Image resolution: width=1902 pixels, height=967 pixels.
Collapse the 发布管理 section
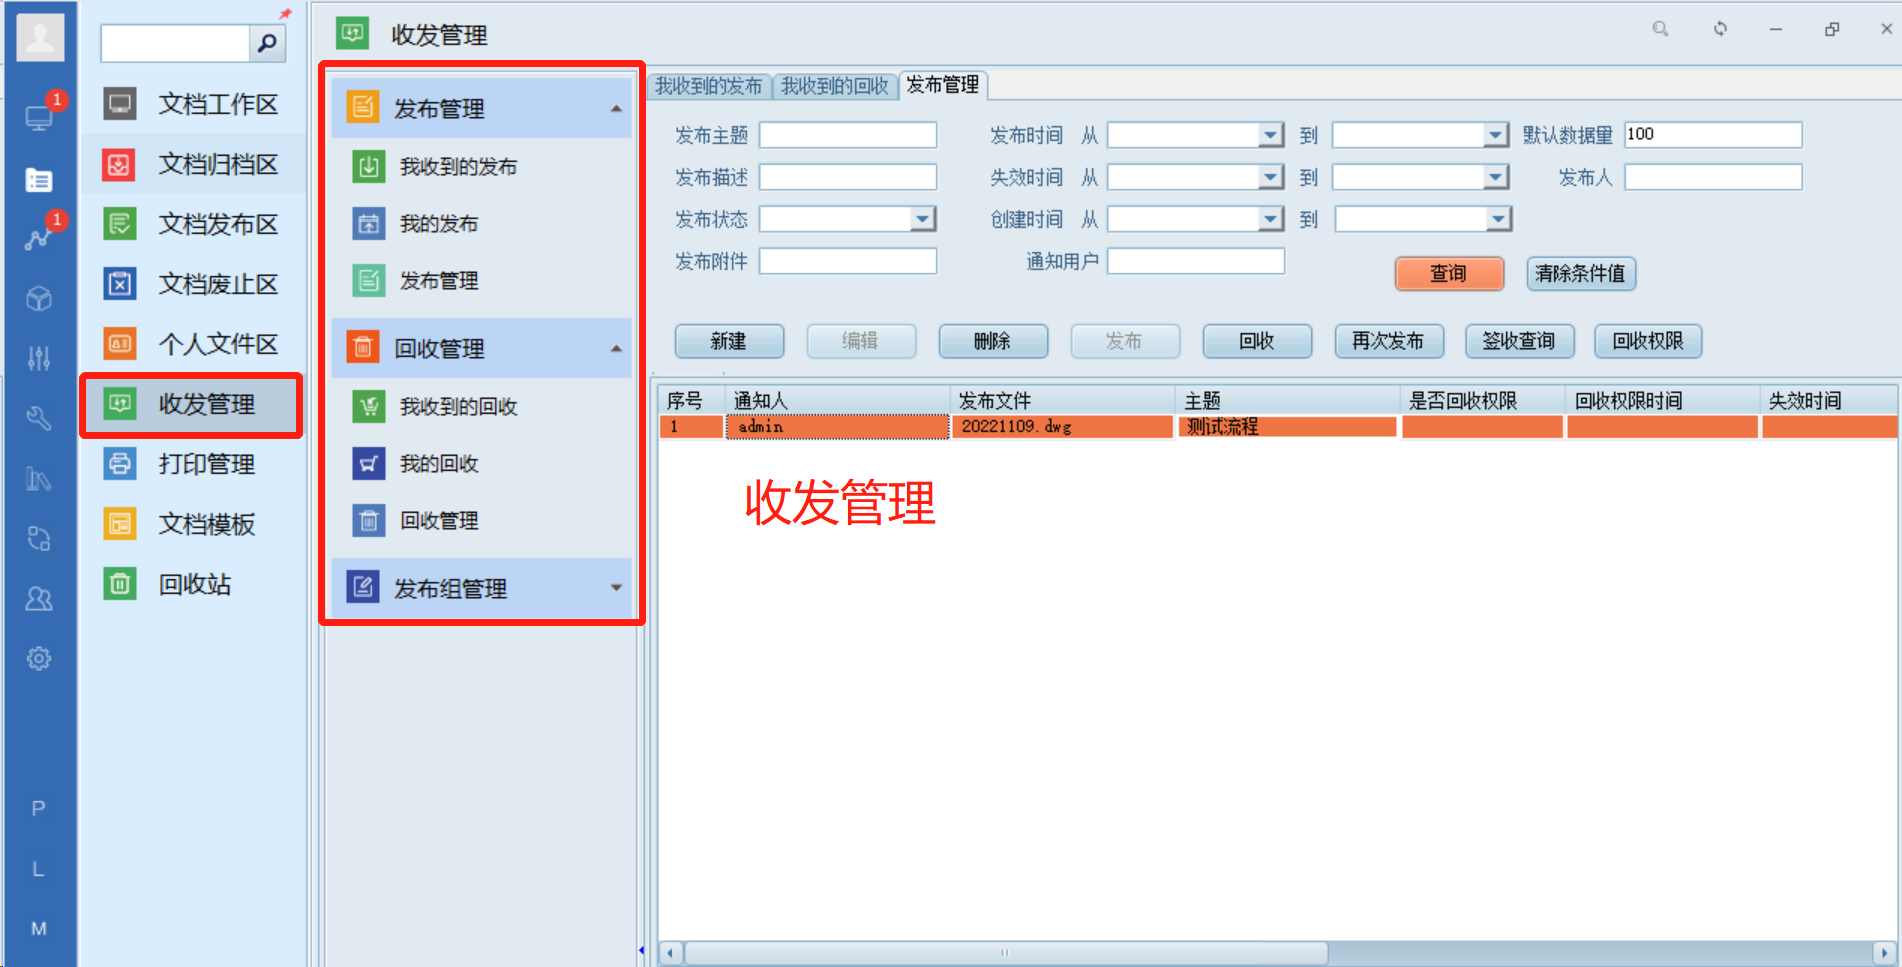coord(616,108)
